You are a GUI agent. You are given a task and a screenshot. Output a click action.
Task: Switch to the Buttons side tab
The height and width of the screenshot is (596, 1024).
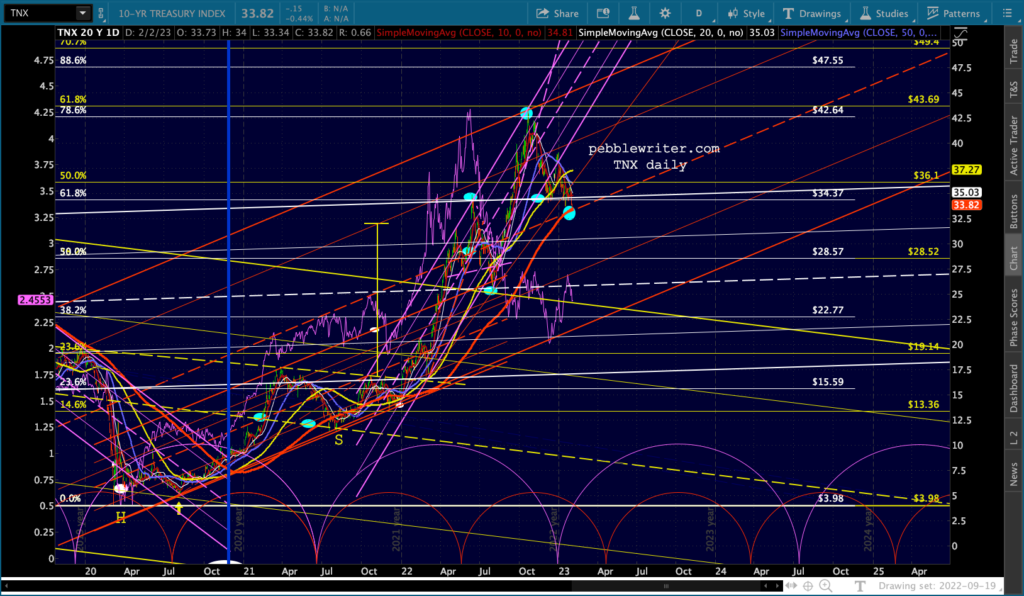tap(1014, 211)
